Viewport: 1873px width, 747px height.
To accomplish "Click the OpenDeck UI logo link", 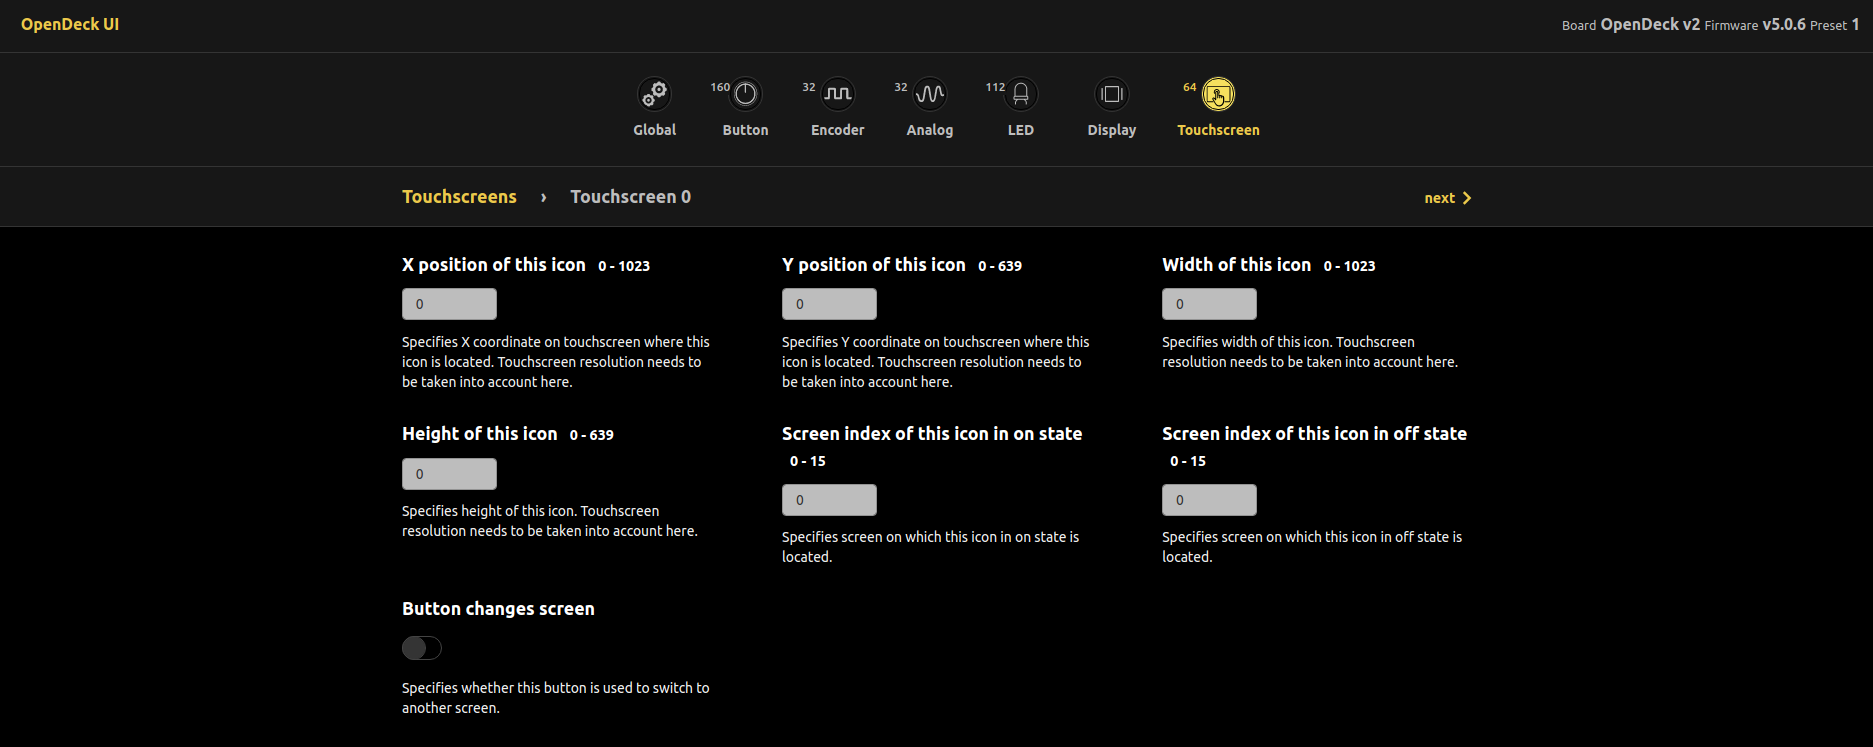I will tap(70, 24).
